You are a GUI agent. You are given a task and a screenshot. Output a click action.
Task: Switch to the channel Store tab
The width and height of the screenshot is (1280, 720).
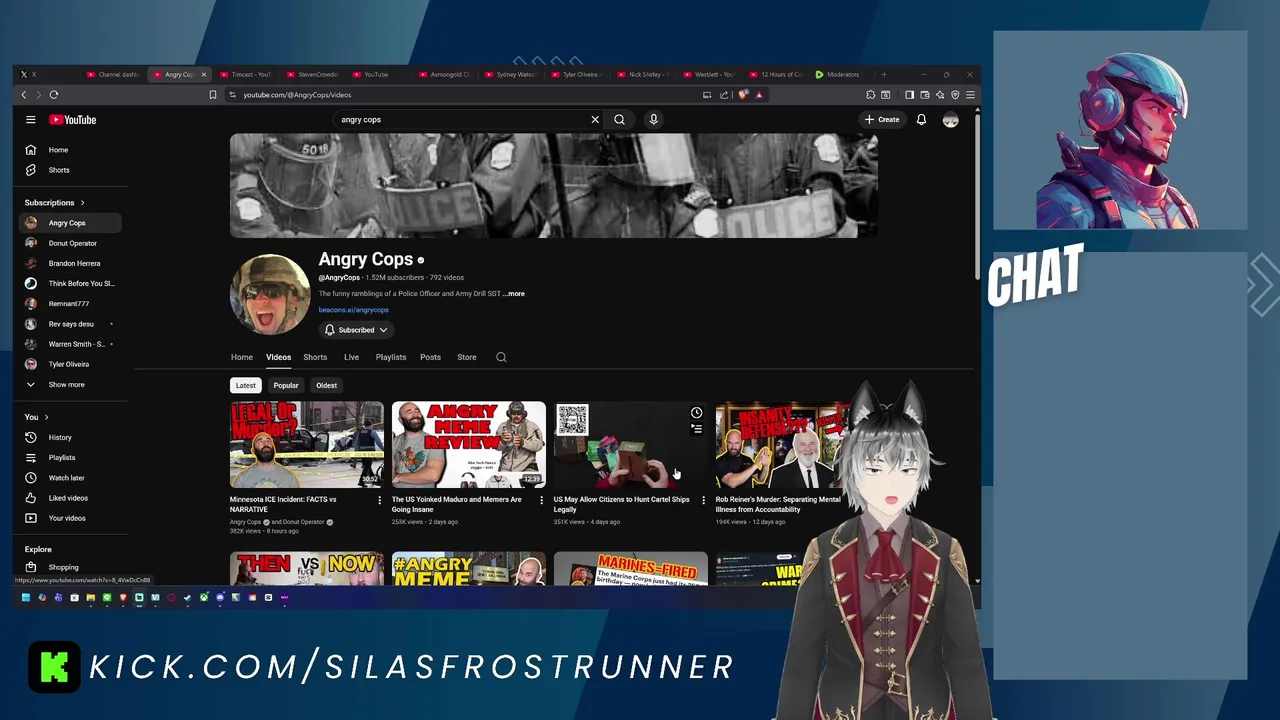[467, 357]
